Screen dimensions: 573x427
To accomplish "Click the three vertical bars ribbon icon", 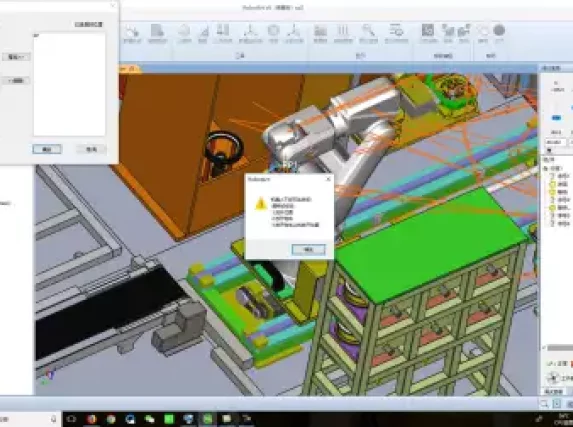I will tap(342, 30).
